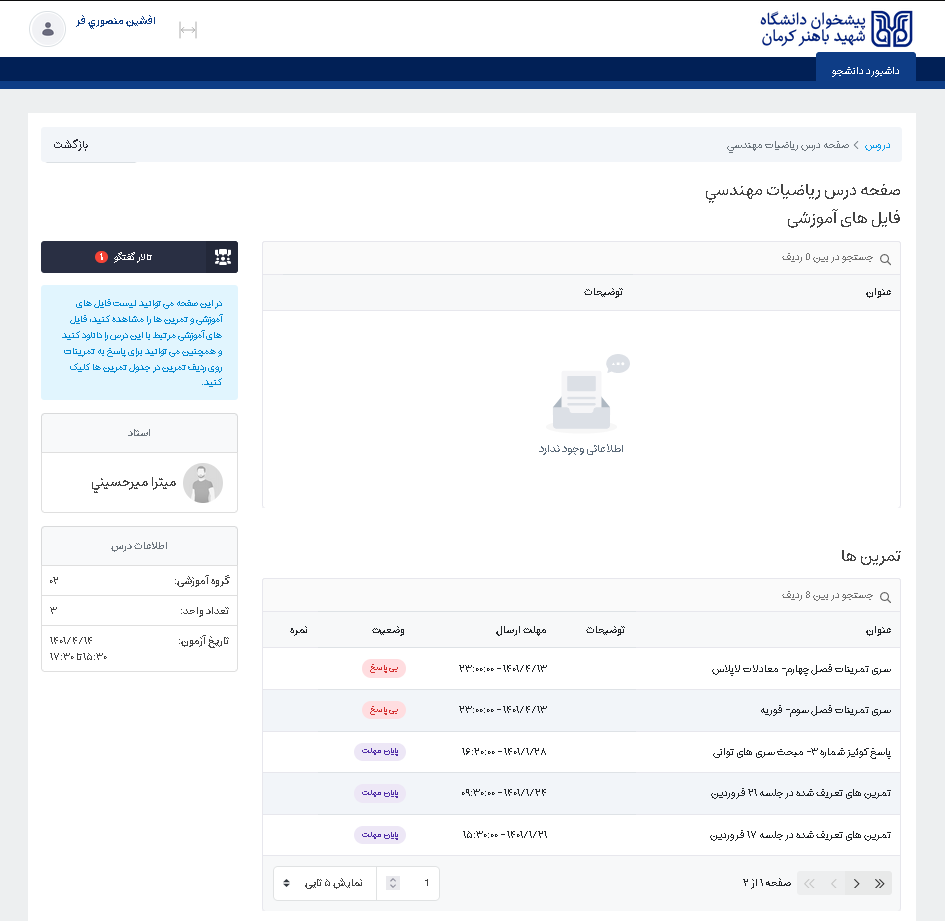Click the بازگشت back button
This screenshot has height=921, width=945.
pyautogui.click(x=71, y=145)
